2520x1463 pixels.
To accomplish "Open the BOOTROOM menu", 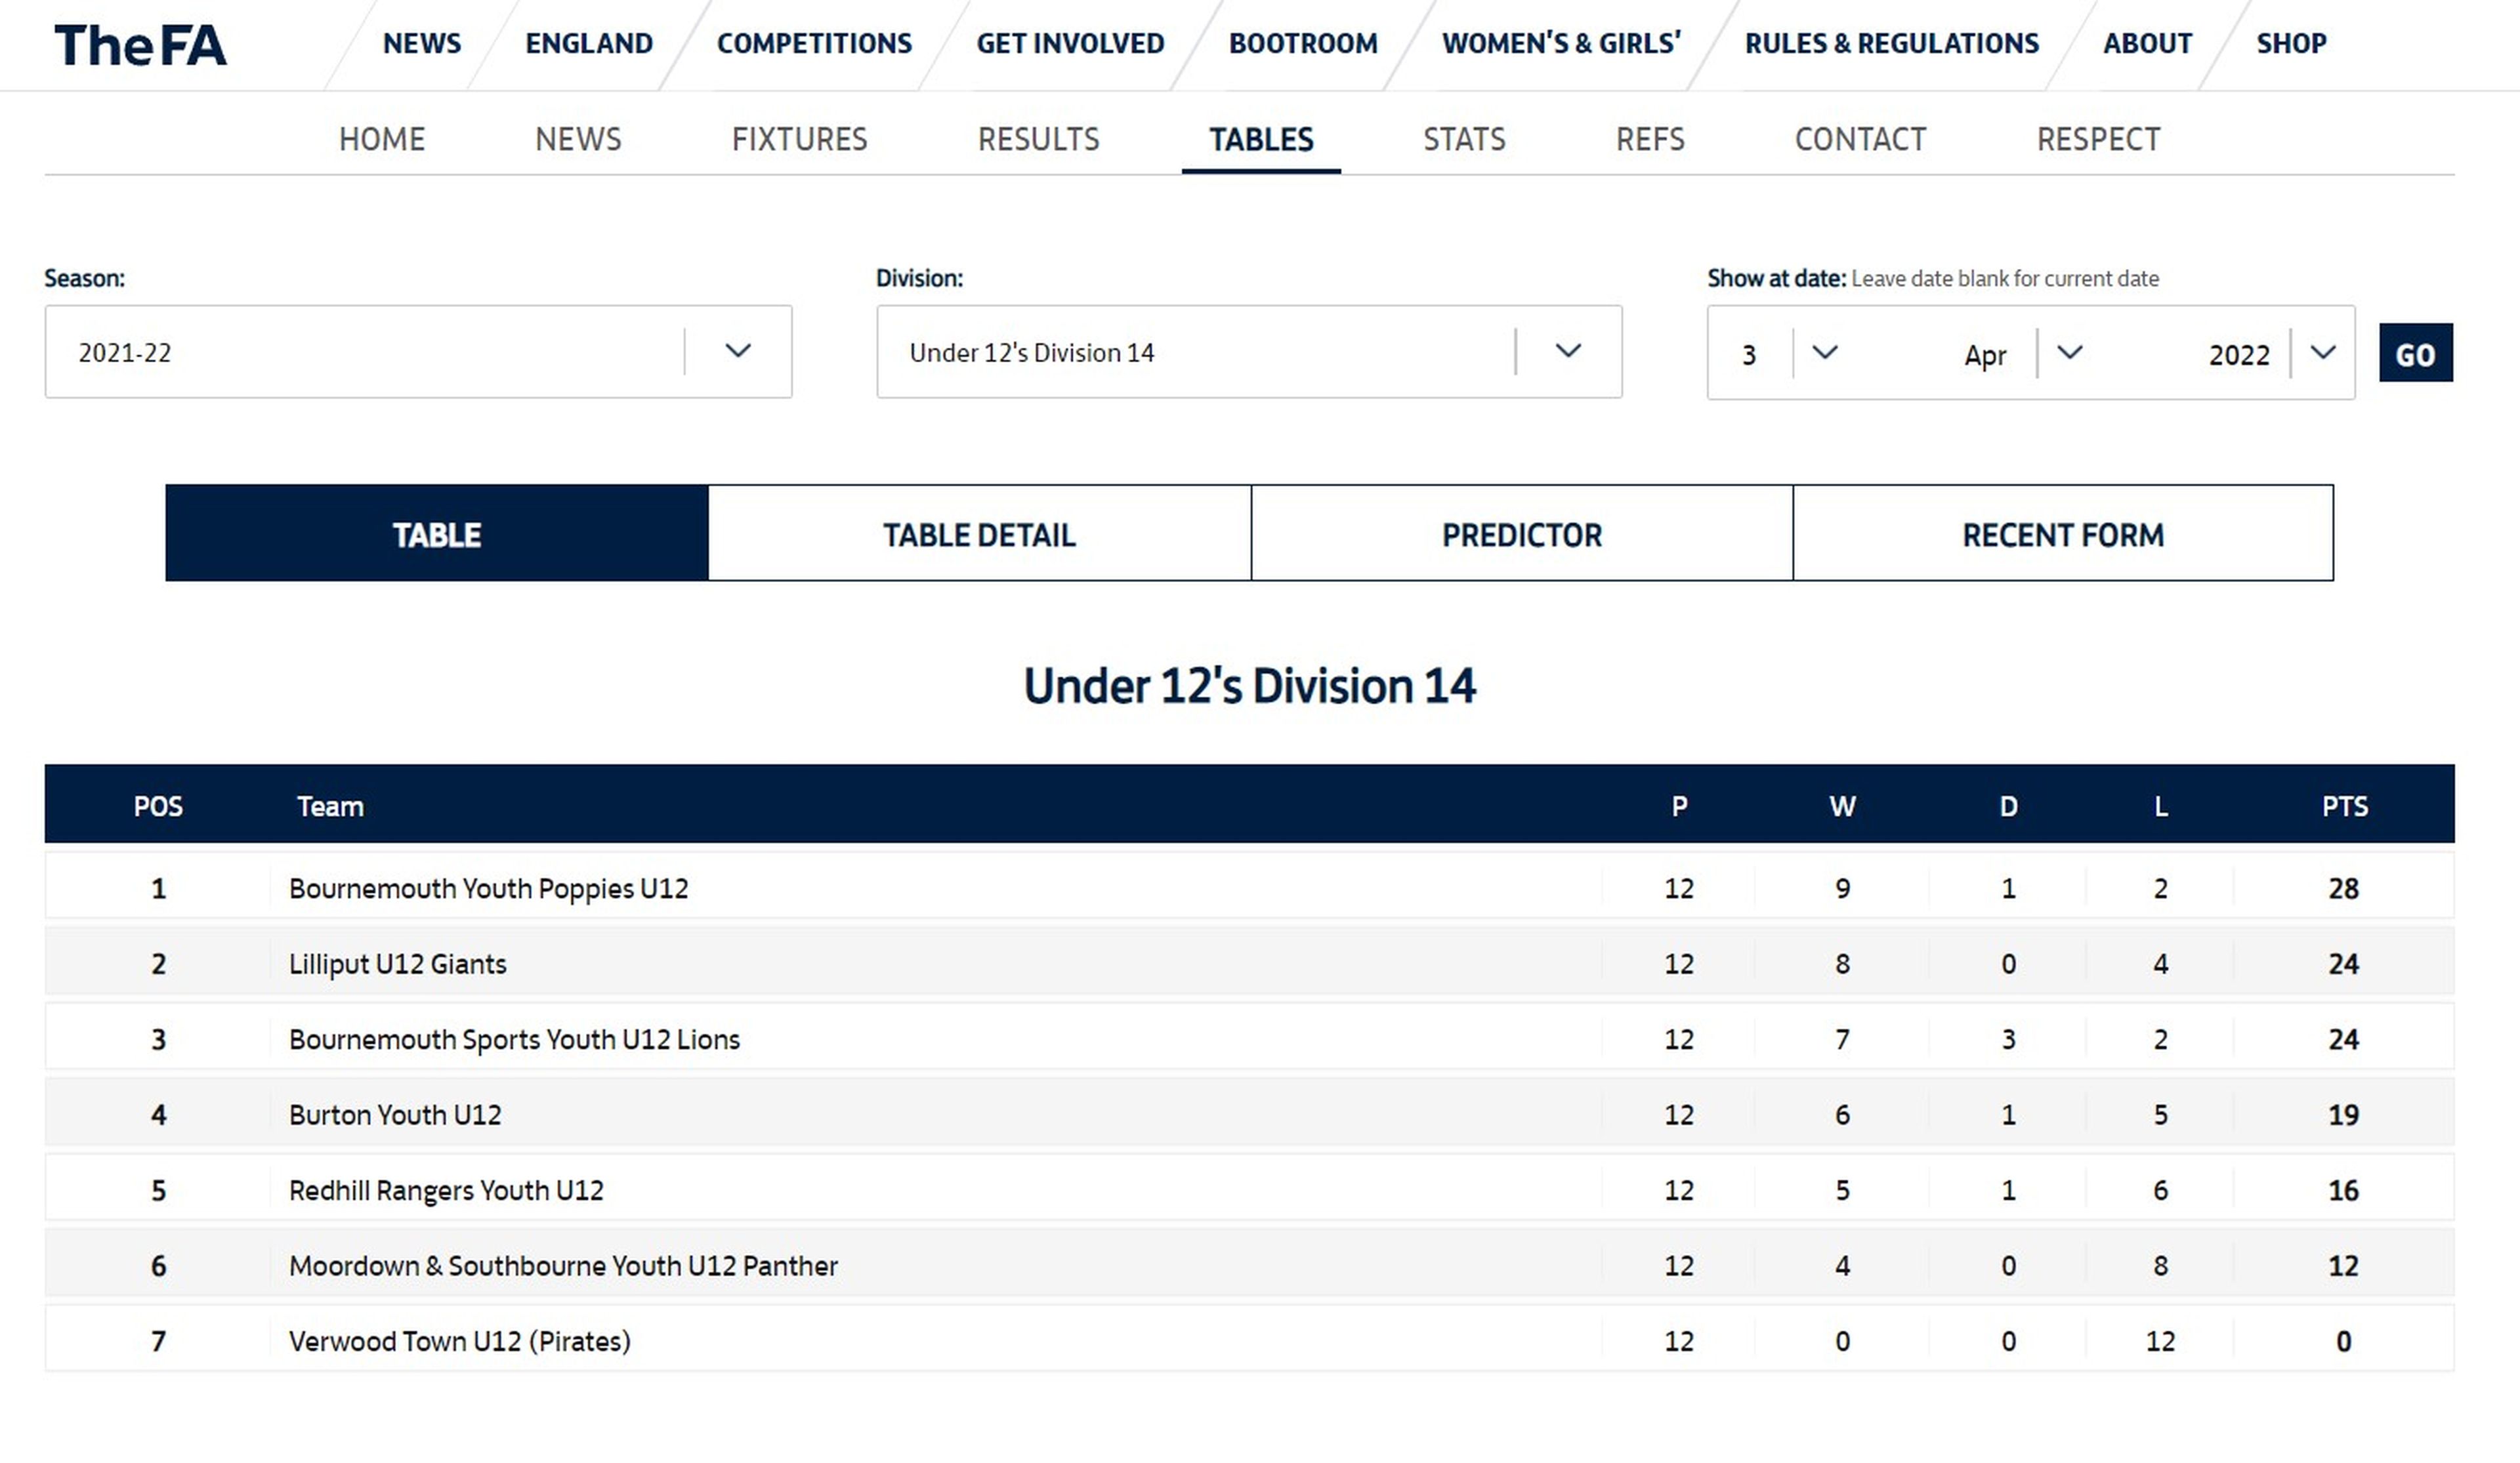I will pyautogui.click(x=1303, y=44).
